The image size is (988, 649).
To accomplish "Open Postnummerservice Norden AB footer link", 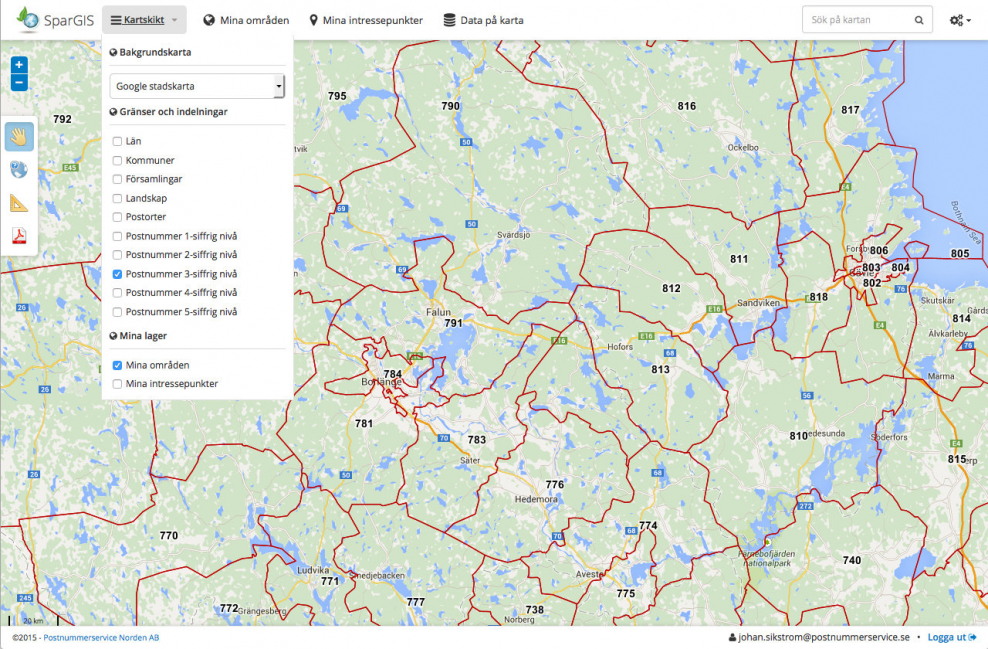I will [x=100, y=637].
